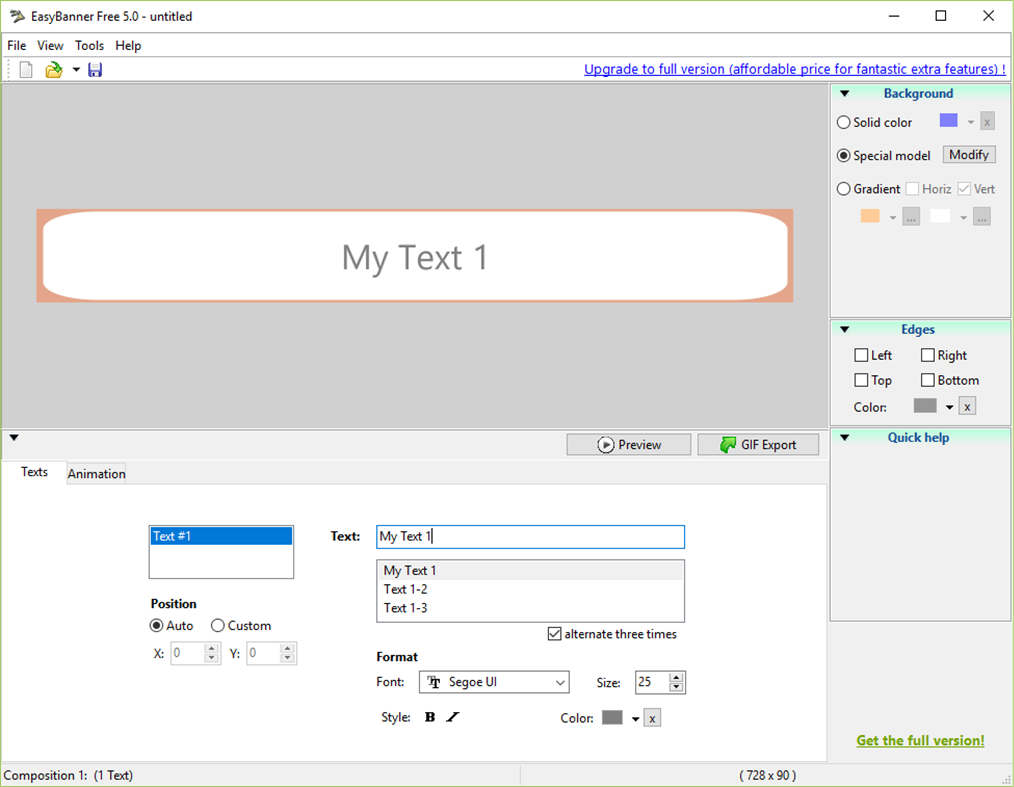The width and height of the screenshot is (1014, 787).
Task: Click the New document toolbar icon
Action: (26, 69)
